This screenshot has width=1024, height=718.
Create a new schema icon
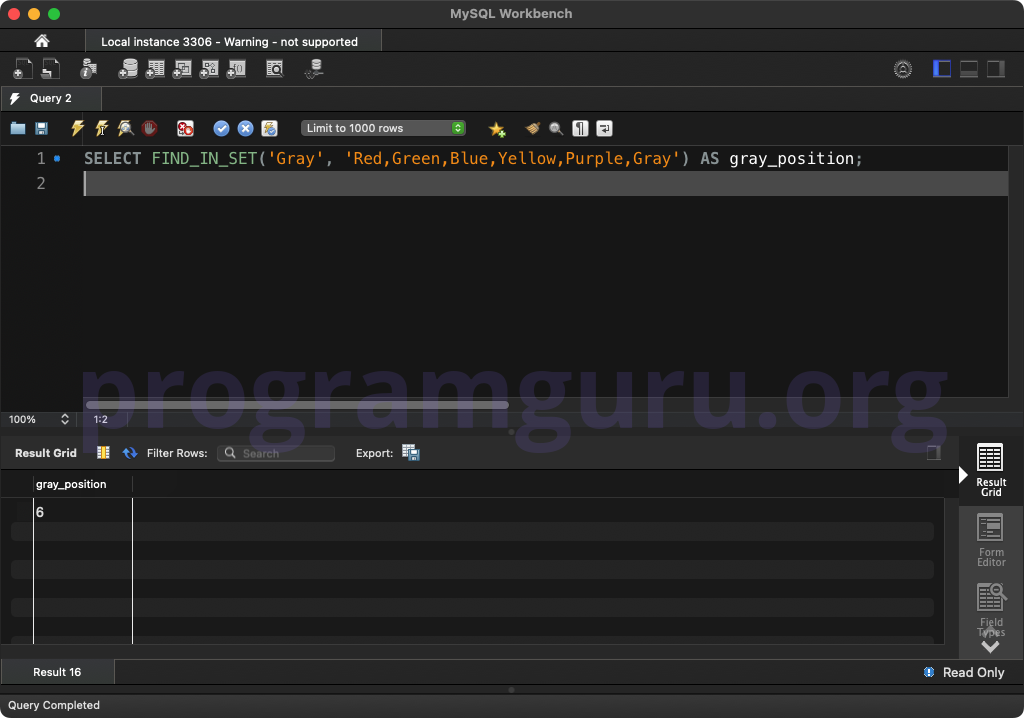pos(128,69)
